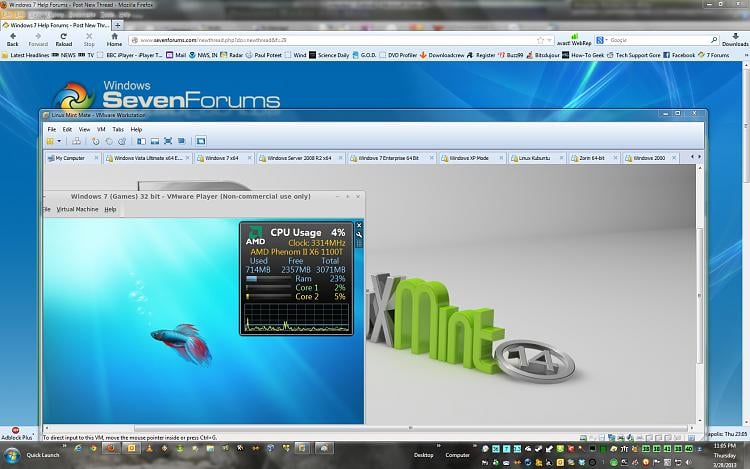Open the BBC iPlayer bookmark
This screenshot has width=750, height=469.
click(x=129, y=55)
